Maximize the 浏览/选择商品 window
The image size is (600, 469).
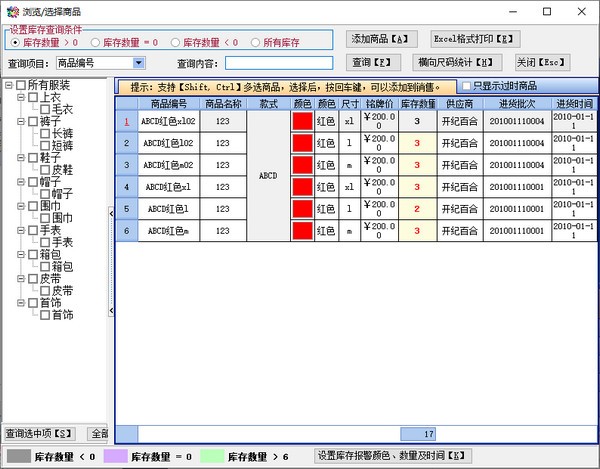pyautogui.click(x=547, y=11)
